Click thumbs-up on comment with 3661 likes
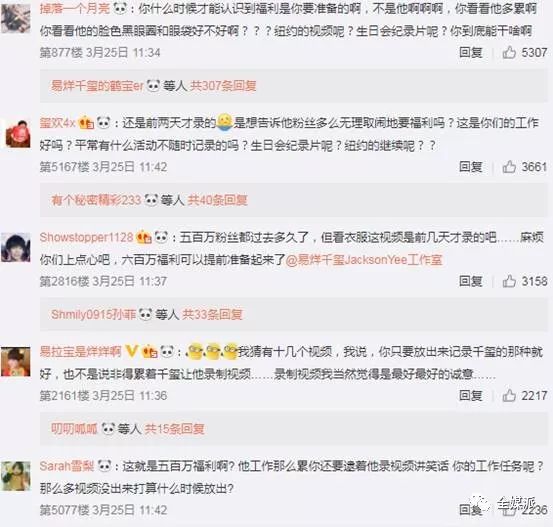Image resolution: width=553 pixels, height=527 pixels. pyautogui.click(x=509, y=166)
